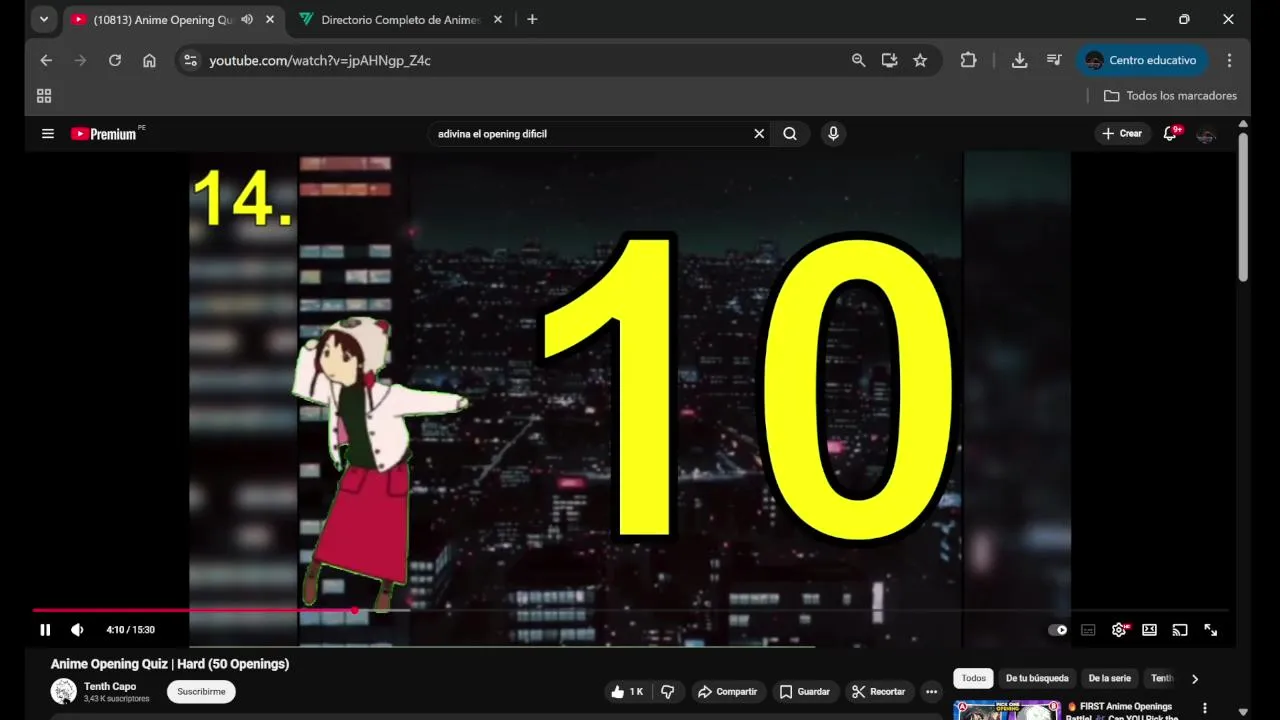Mute the tab via speaker icon

pos(247,20)
